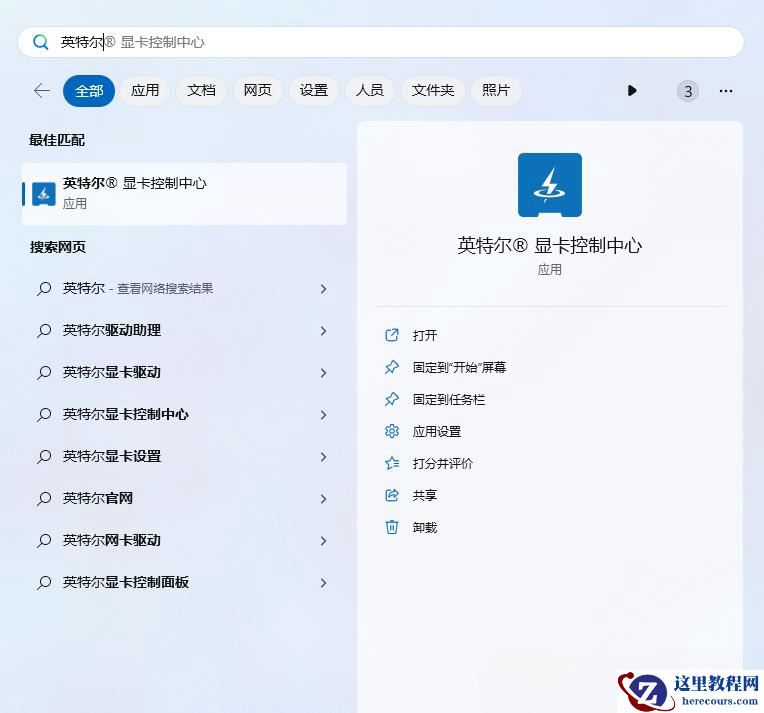This screenshot has width=764, height=713.
Task: Expand chevron next to 英特尔官网
Action: tap(324, 499)
